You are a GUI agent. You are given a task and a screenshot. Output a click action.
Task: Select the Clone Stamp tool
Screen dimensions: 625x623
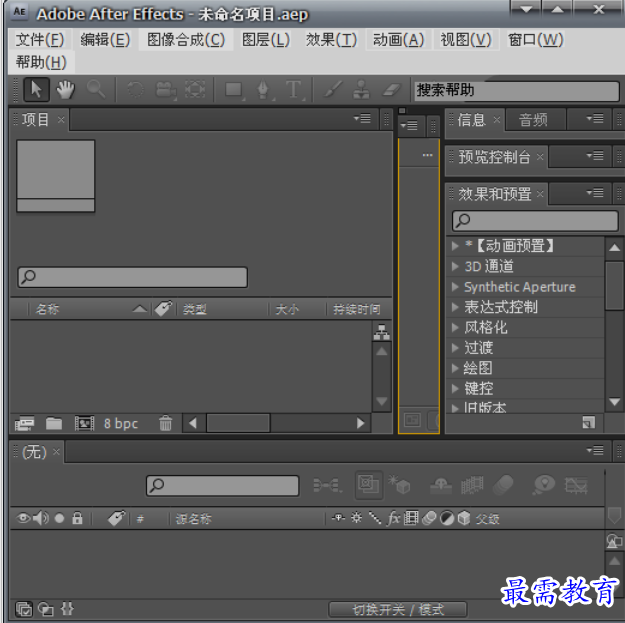click(x=361, y=89)
